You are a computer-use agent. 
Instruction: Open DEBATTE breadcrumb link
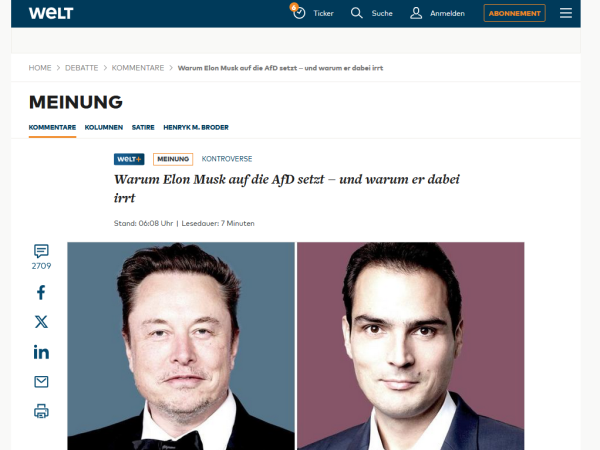pyautogui.click(x=82, y=68)
